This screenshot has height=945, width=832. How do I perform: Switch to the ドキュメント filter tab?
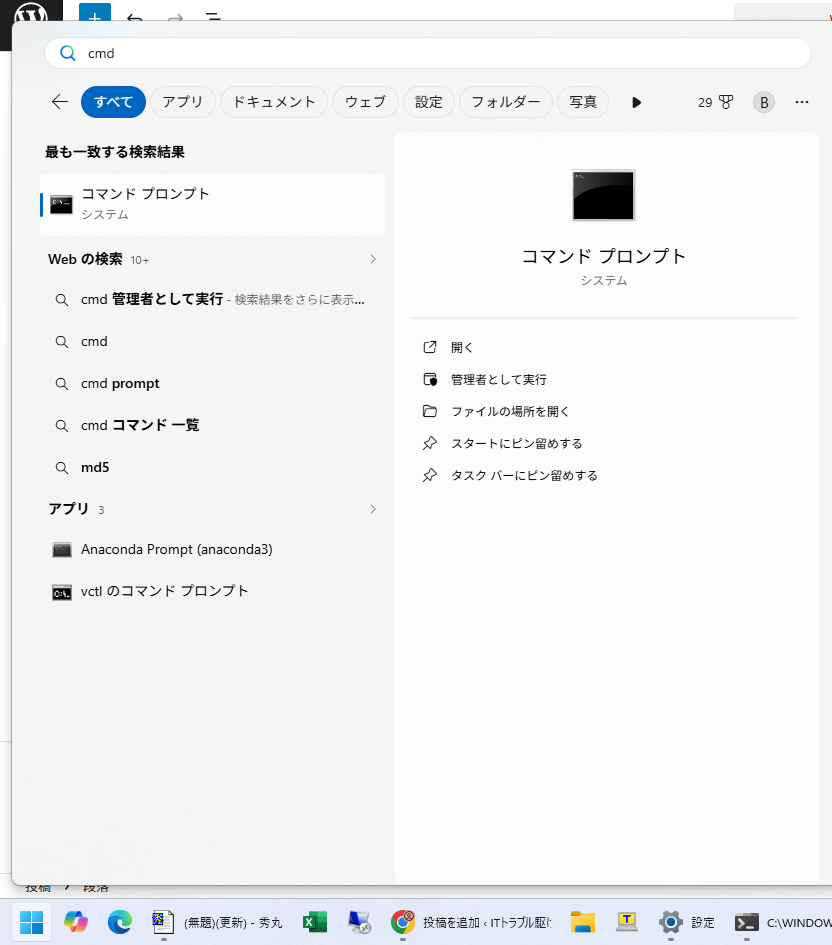[273, 102]
